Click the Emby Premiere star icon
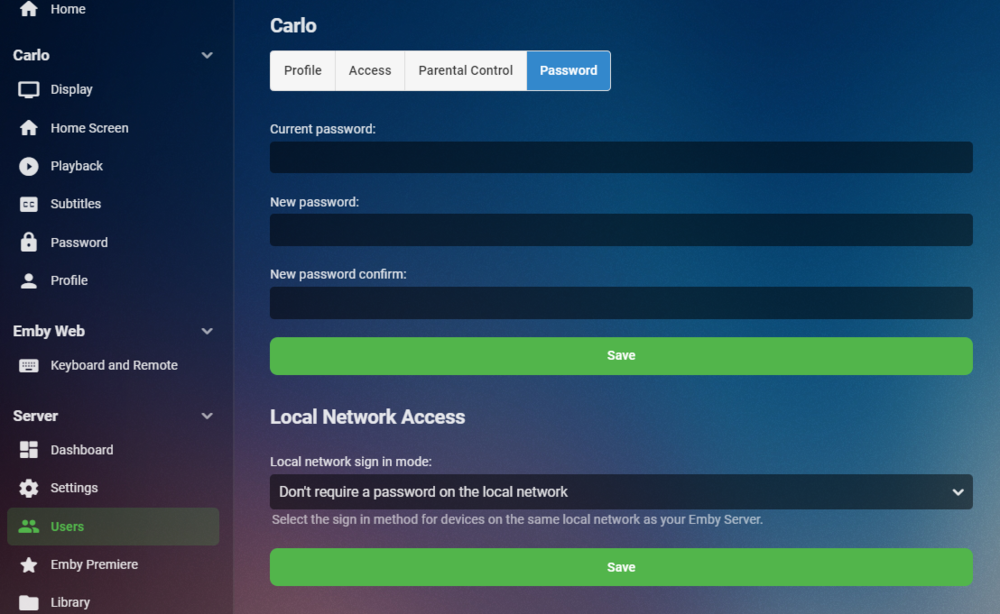This screenshot has width=1000, height=614. (x=29, y=565)
